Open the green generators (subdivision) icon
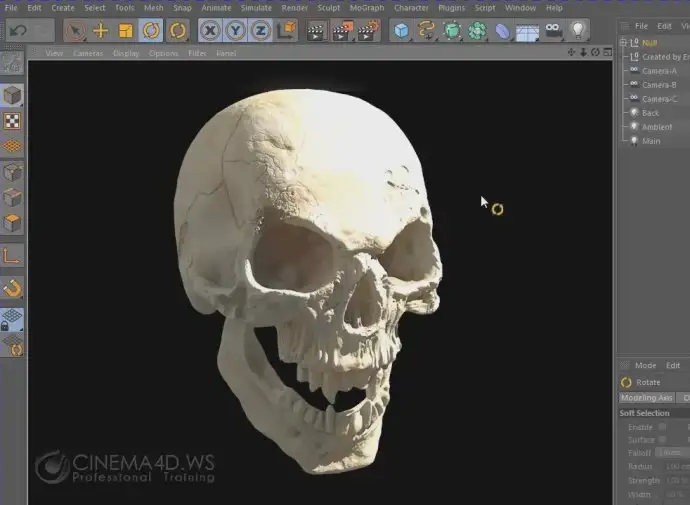The width and height of the screenshot is (690, 505). click(x=452, y=31)
